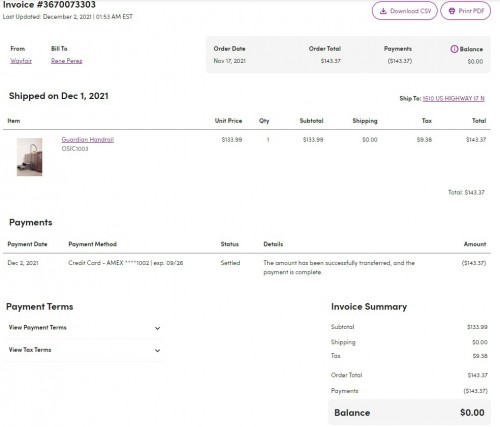Open the Rene Perez Bill To link

pyautogui.click(x=67, y=61)
